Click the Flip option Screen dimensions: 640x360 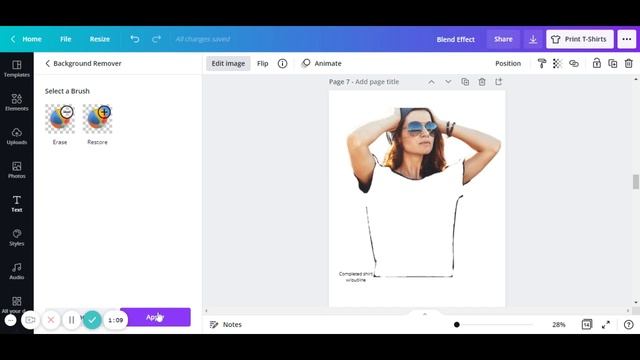(x=262, y=63)
